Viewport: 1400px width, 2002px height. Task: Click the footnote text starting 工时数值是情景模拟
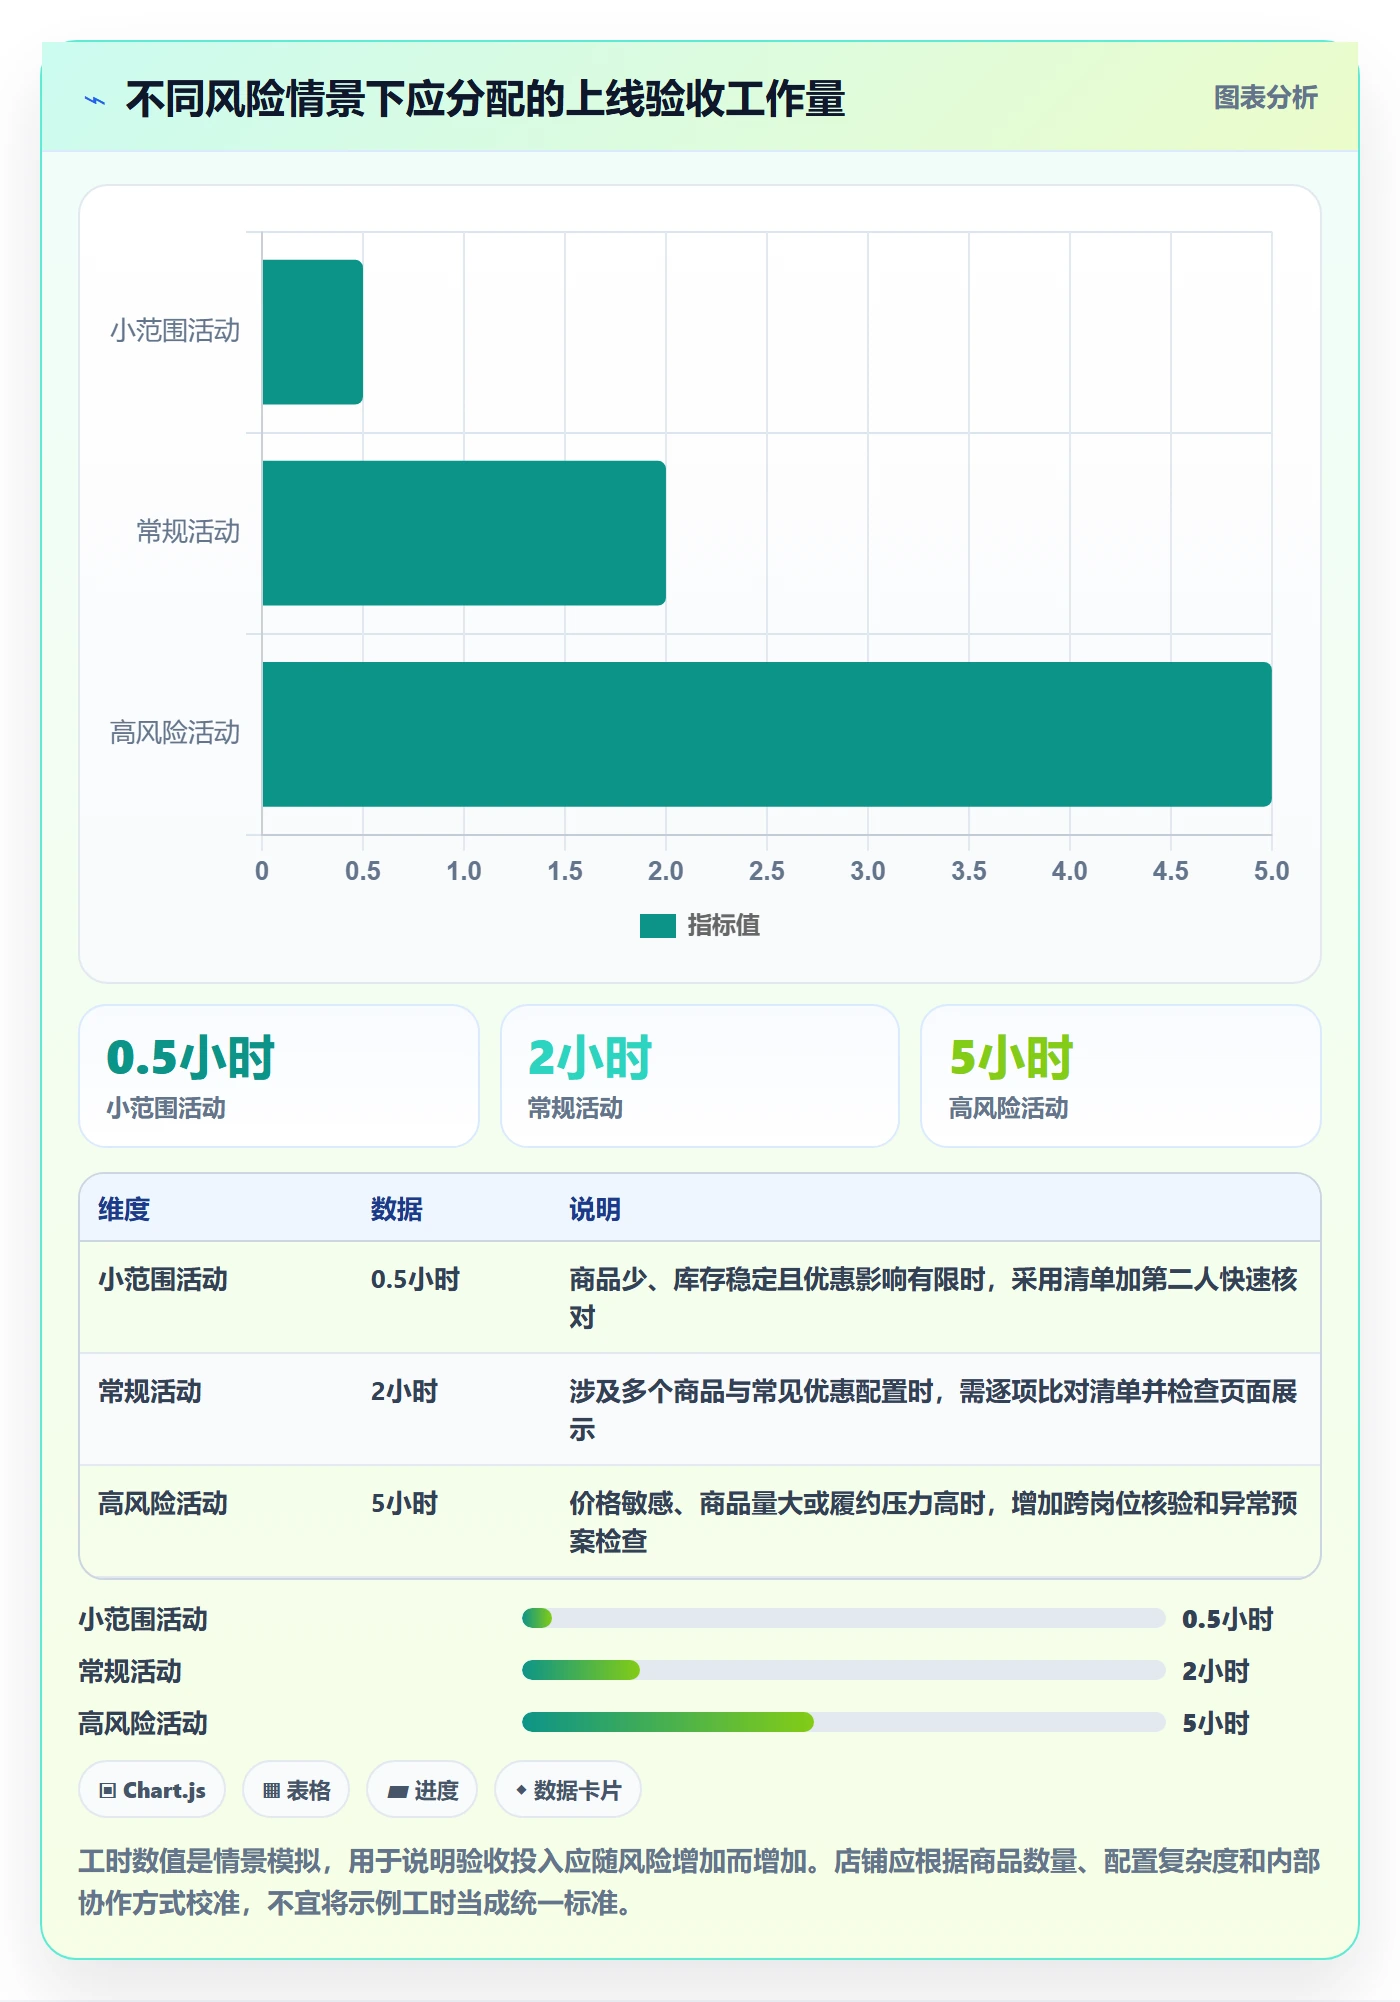699,1881
